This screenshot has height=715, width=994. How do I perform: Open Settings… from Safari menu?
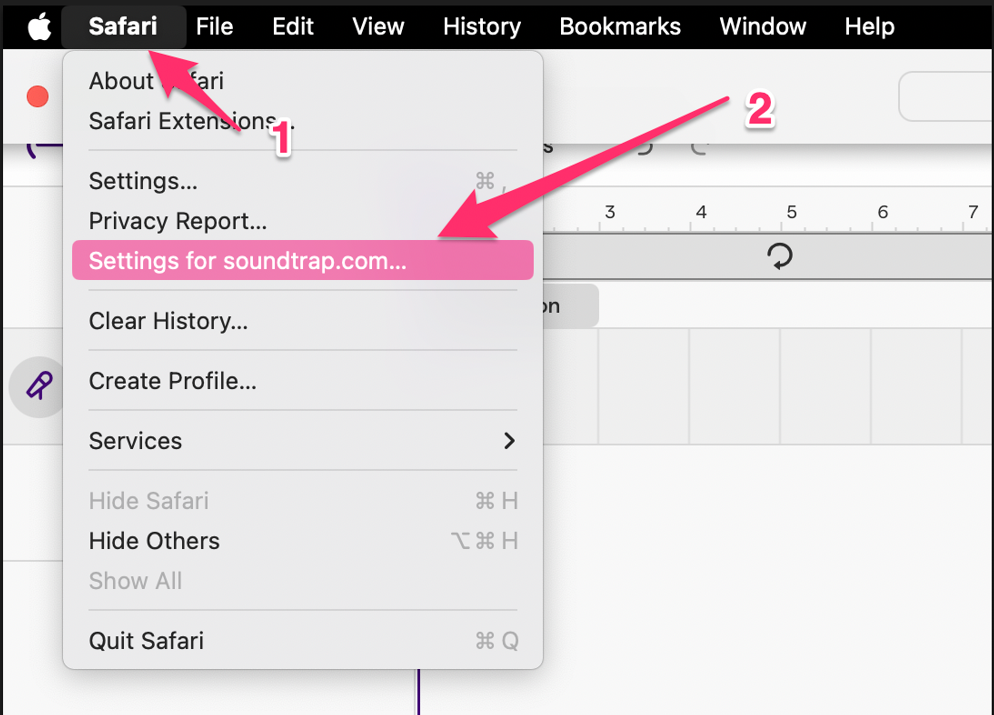tap(303, 181)
